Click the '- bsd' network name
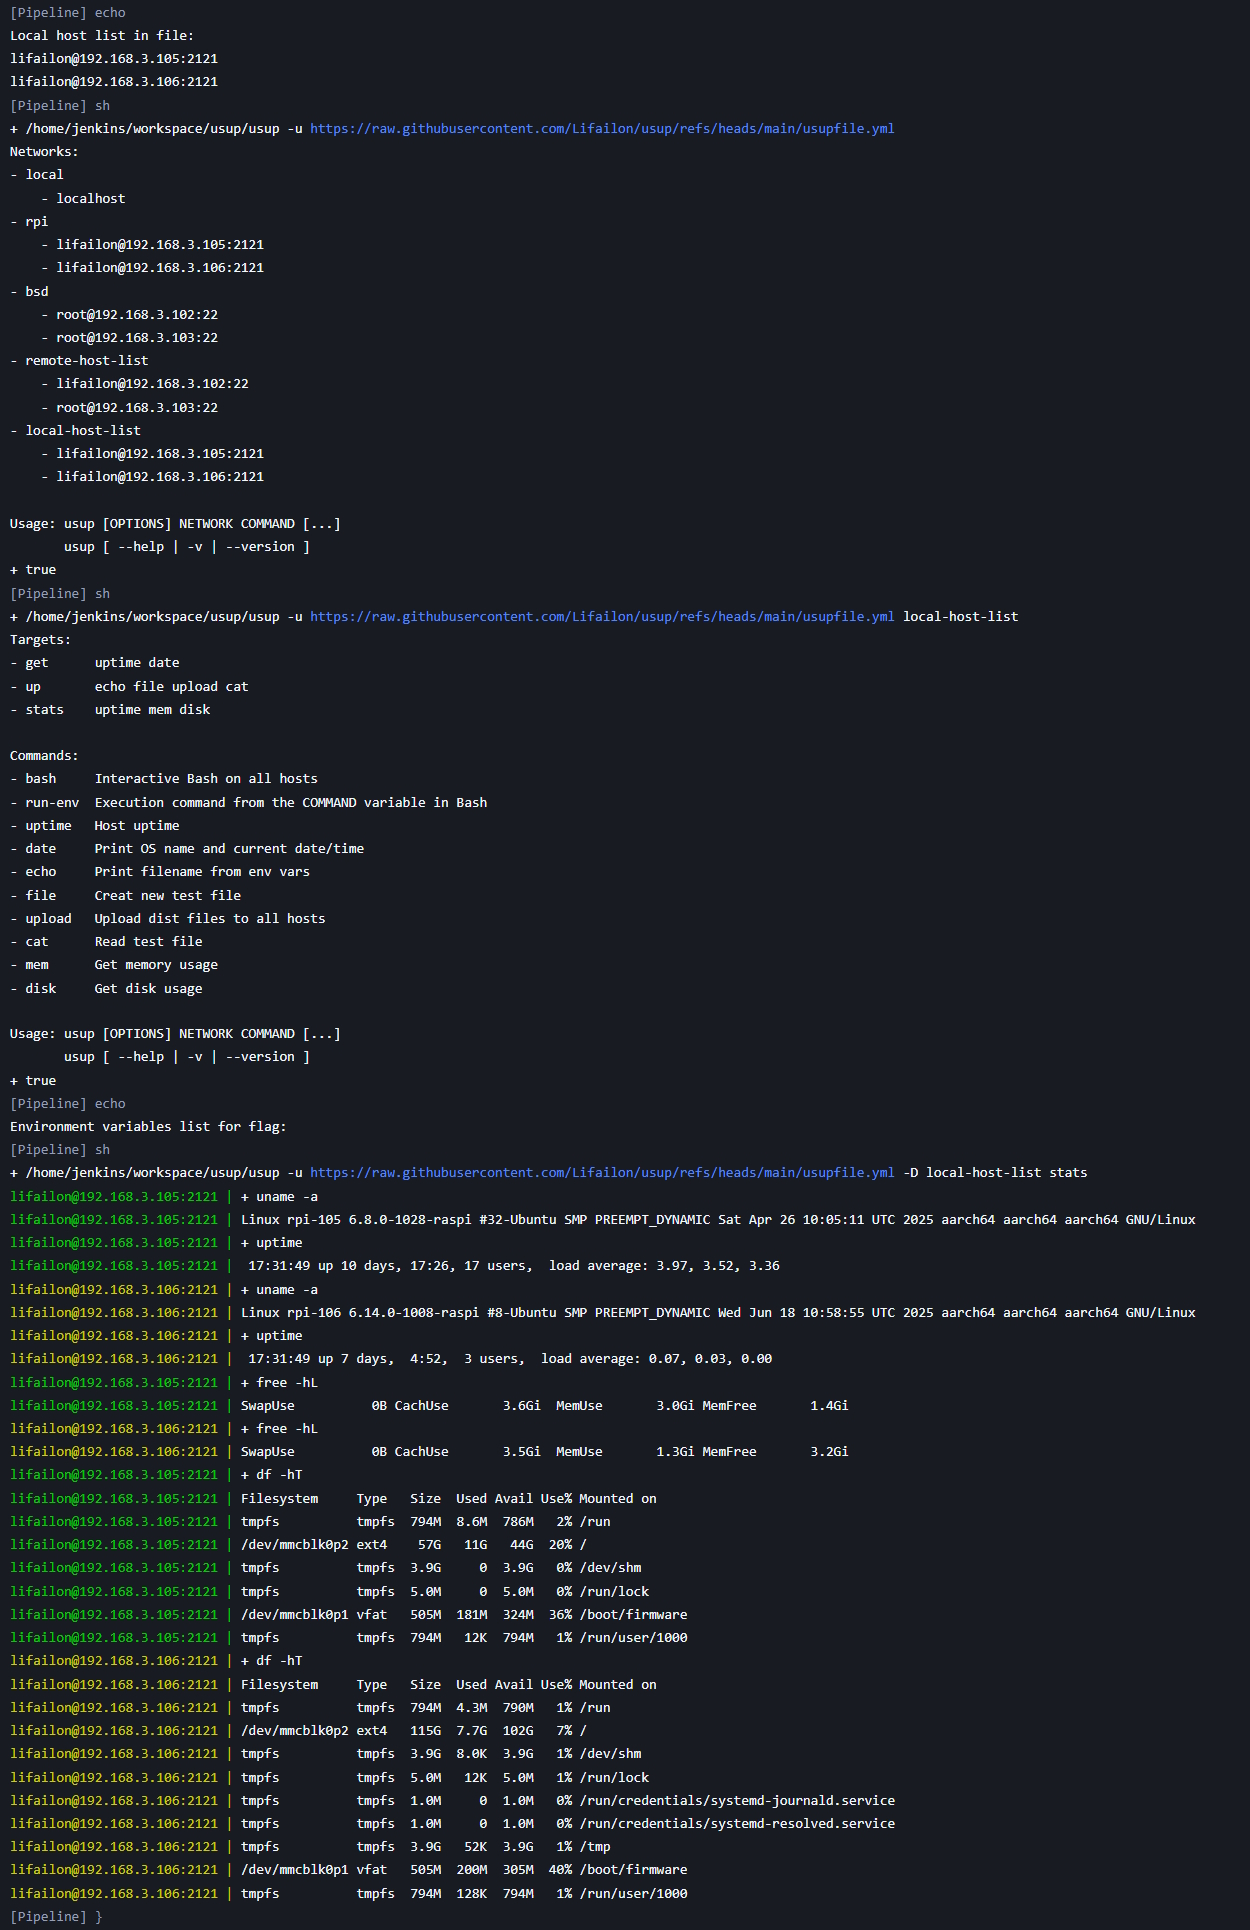This screenshot has height=1930, width=1250. 29,291
